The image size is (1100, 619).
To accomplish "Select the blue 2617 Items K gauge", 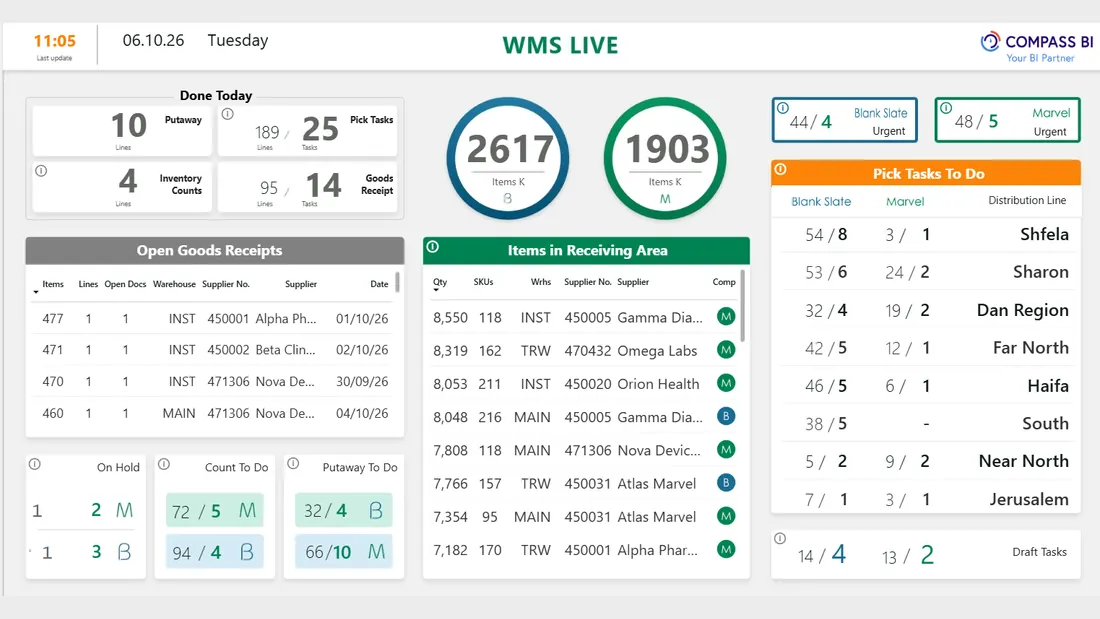I will tap(508, 158).
